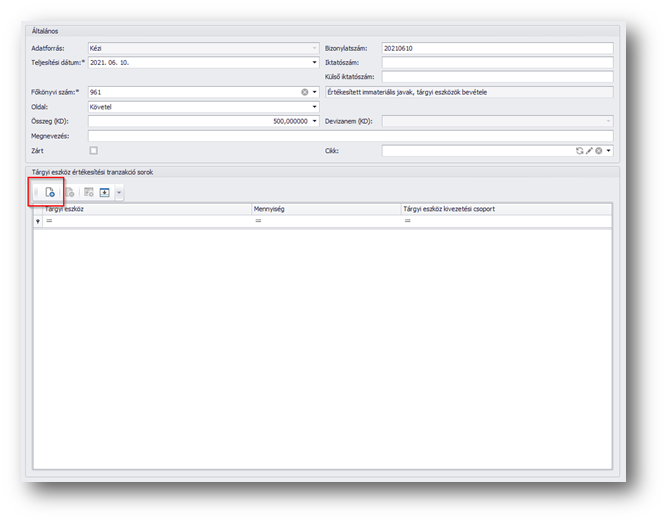Clear the Cikk field with X icon
Viewport: 668px width, 524px height.
598,150
